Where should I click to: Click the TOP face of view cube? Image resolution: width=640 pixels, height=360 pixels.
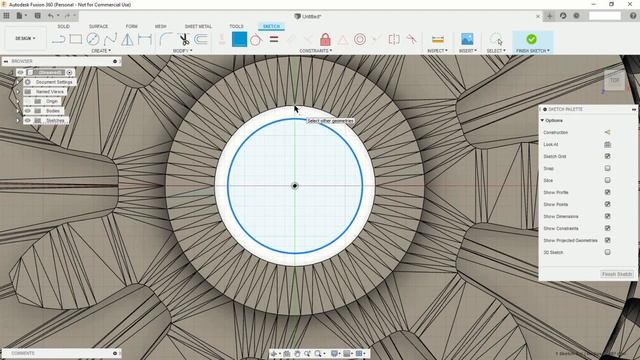(x=615, y=80)
